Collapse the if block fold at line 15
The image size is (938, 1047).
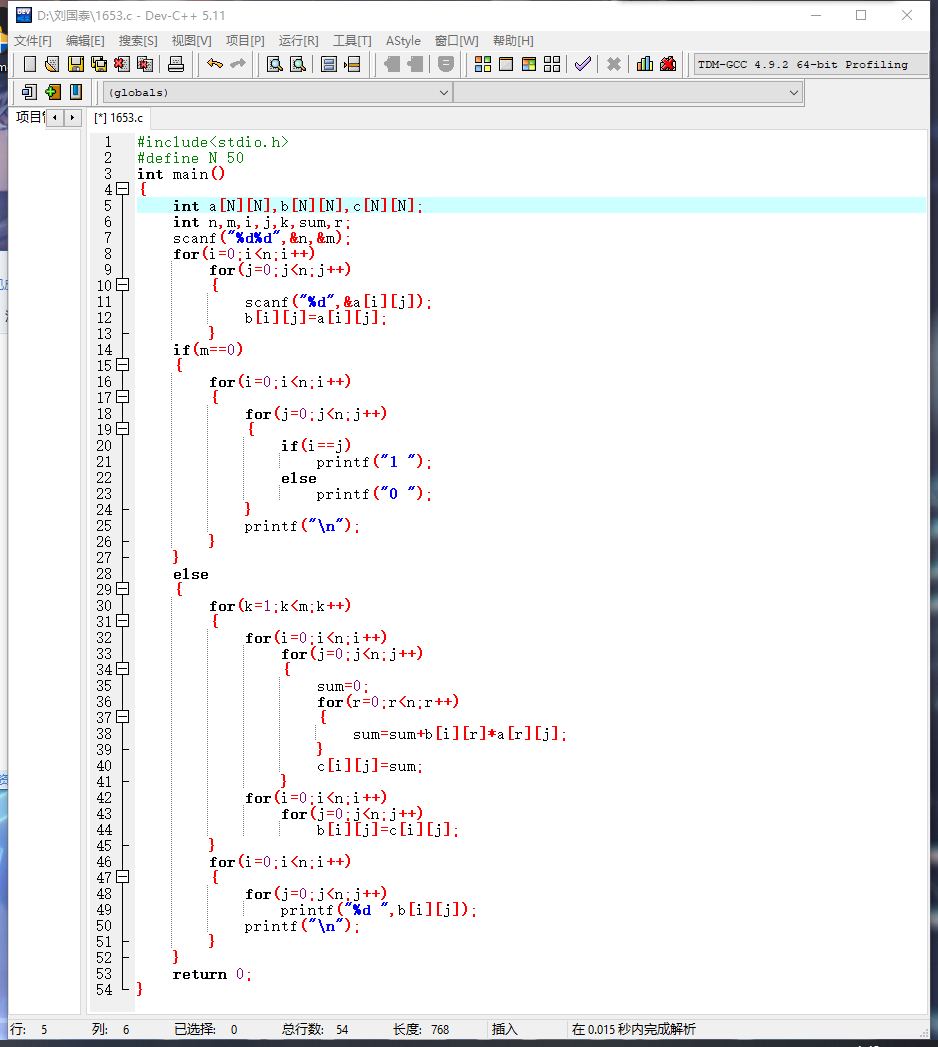[x=123, y=365]
